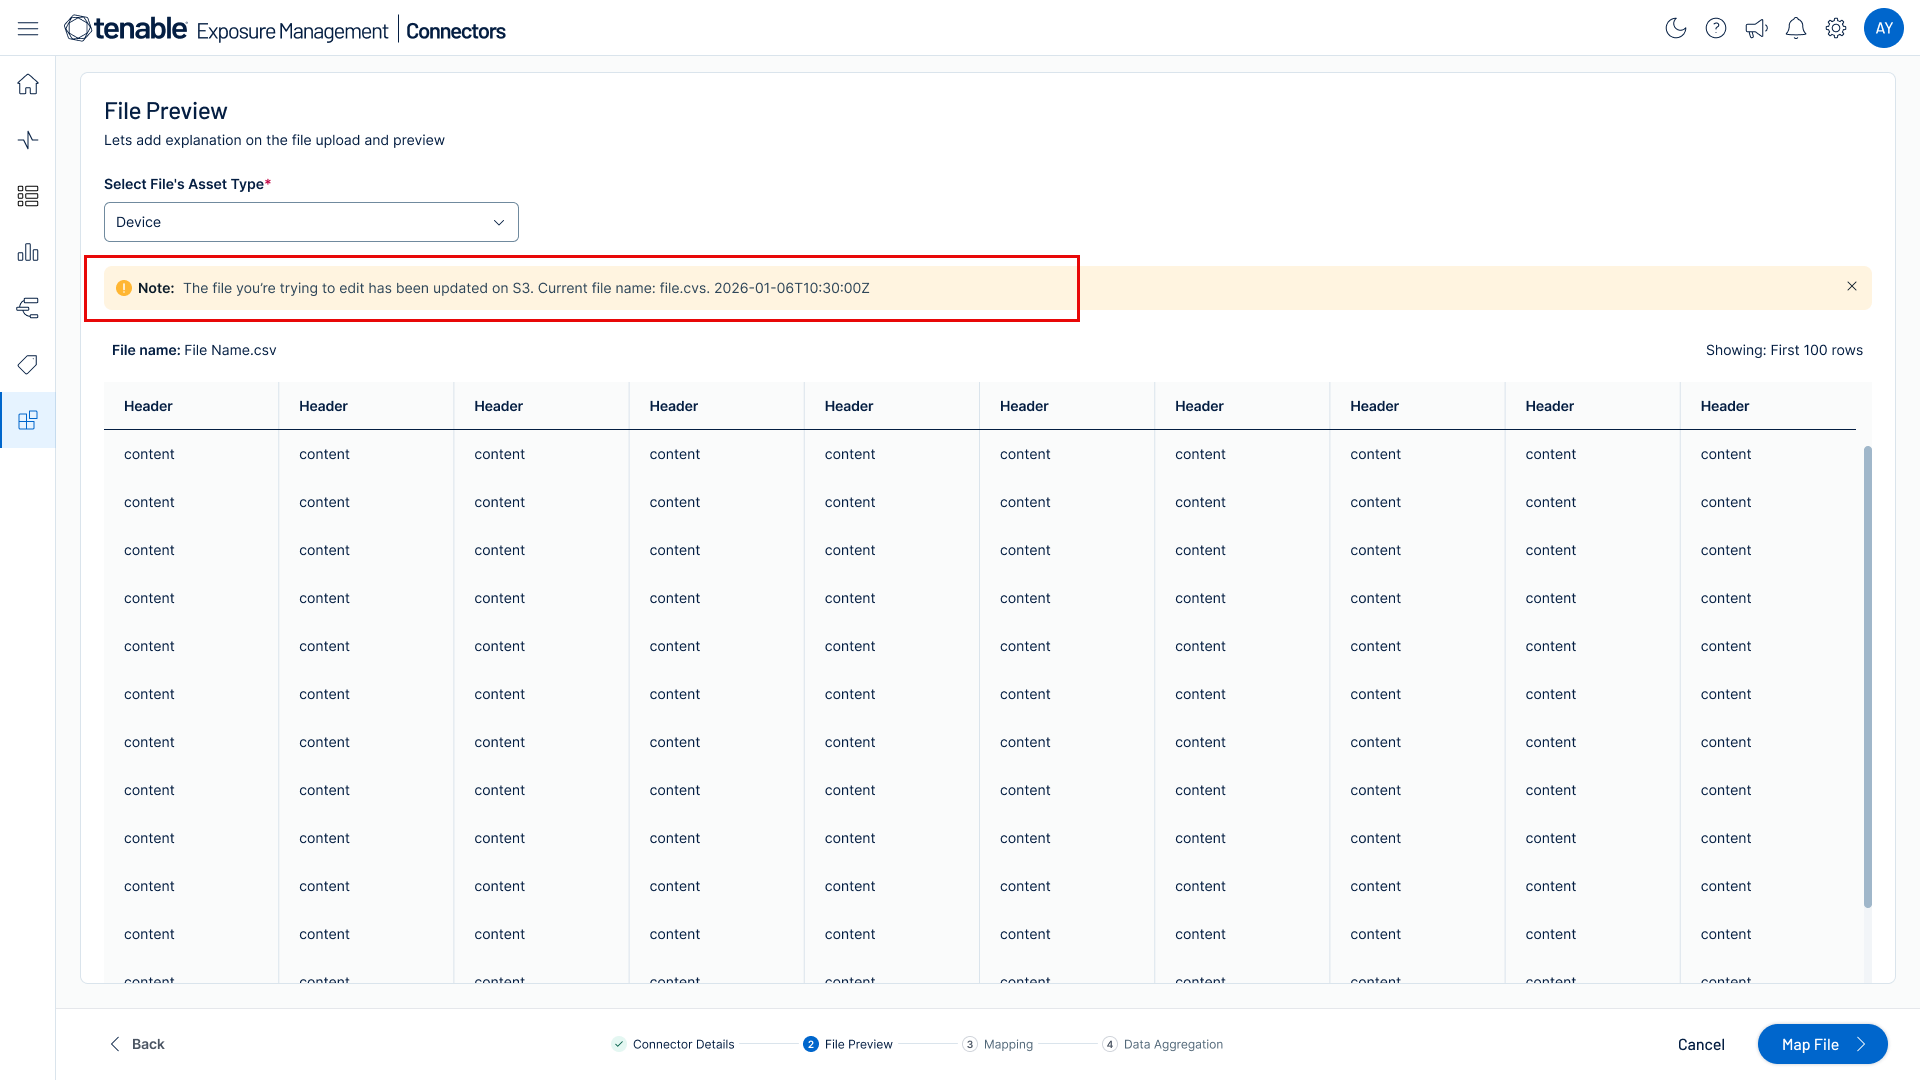Open the activity pulse sidebar icon
The width and height of the screenshot is (1920, 1080).
click(28, 140)
